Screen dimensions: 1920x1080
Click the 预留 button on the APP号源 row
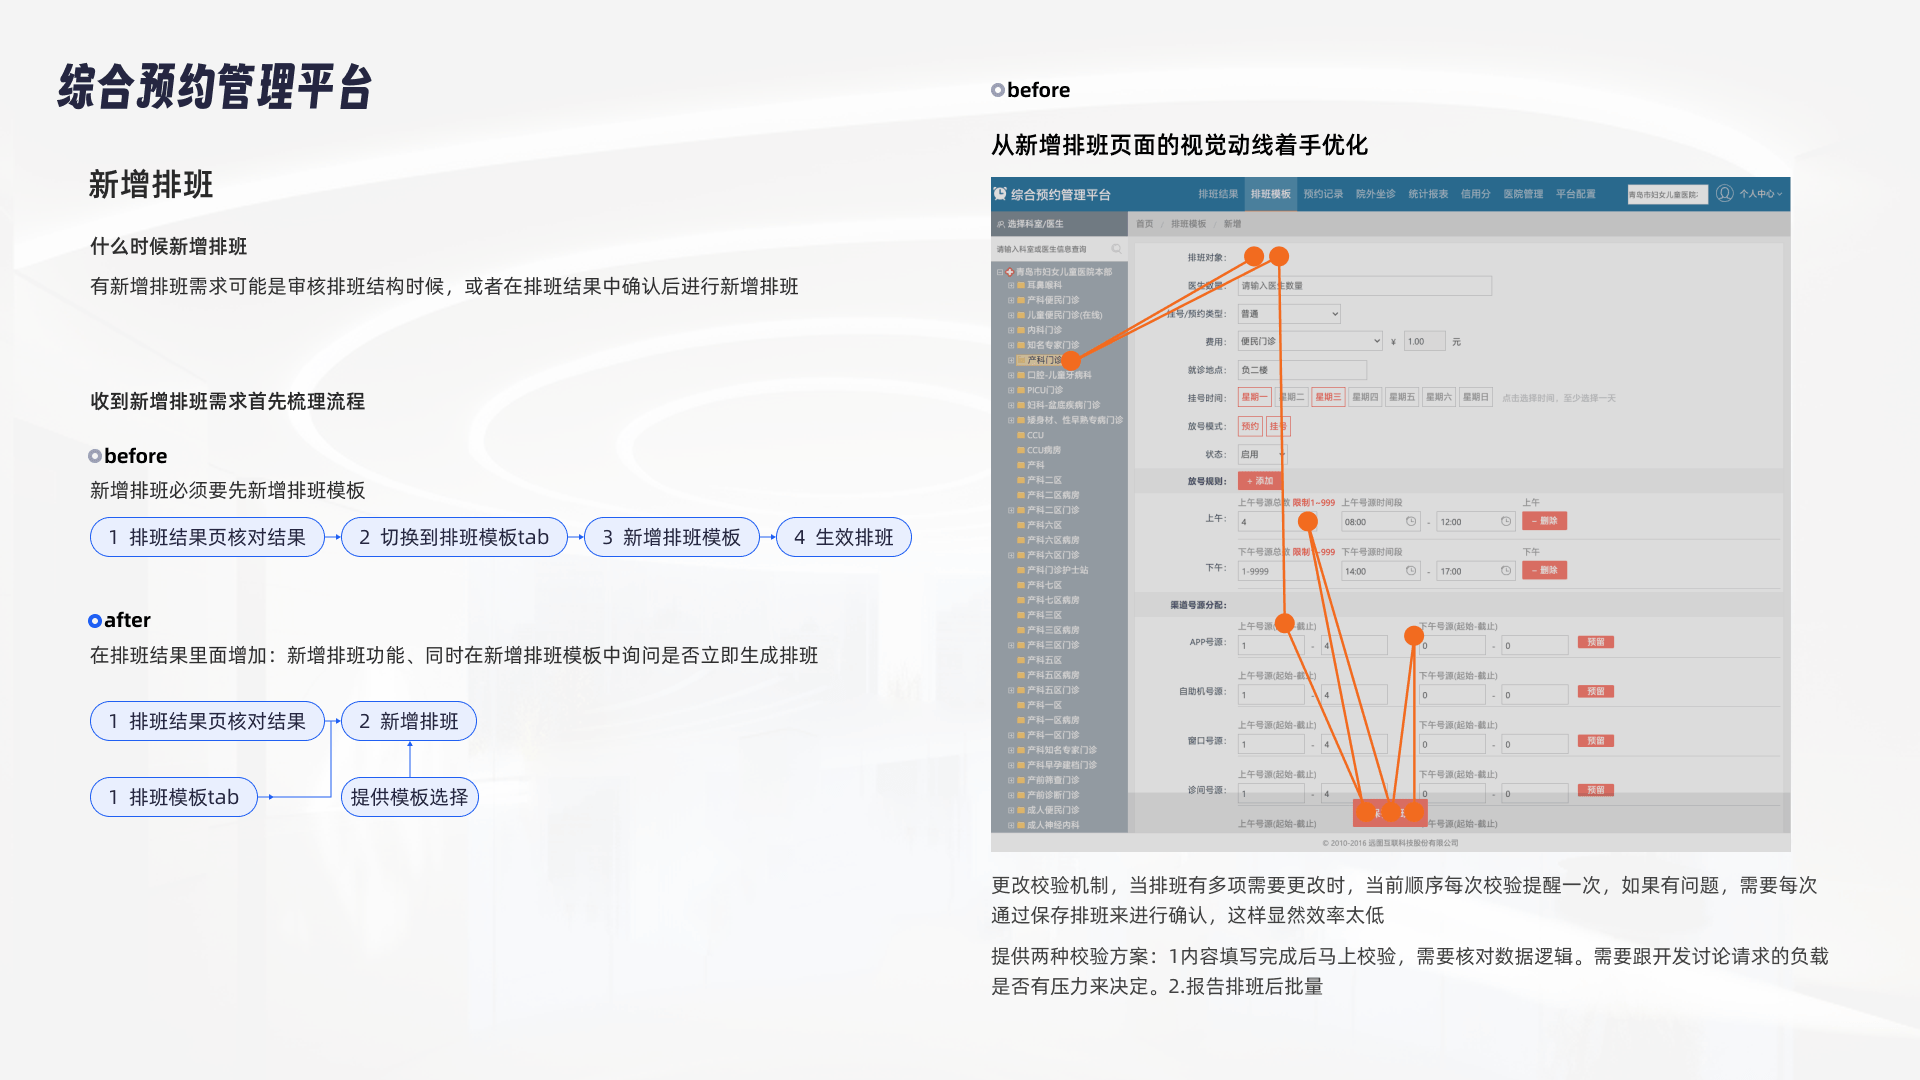pyautogui.click(x=1595, y=643)
